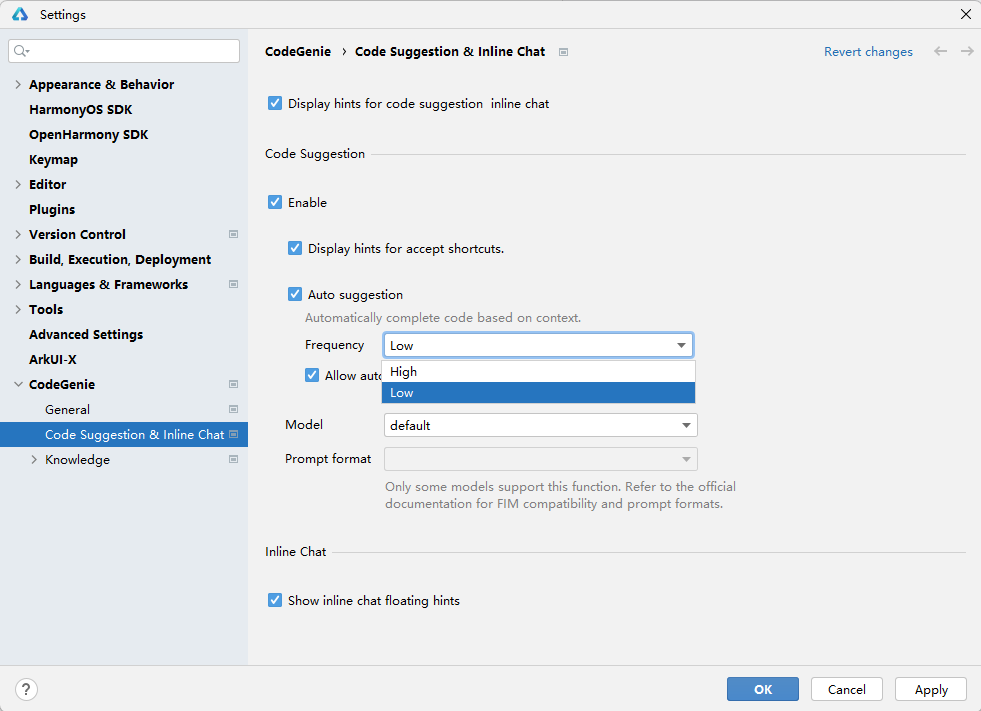
Task: Click the breadcrumb project-settings icon beside Inline Chat
Action: (564, 52)
